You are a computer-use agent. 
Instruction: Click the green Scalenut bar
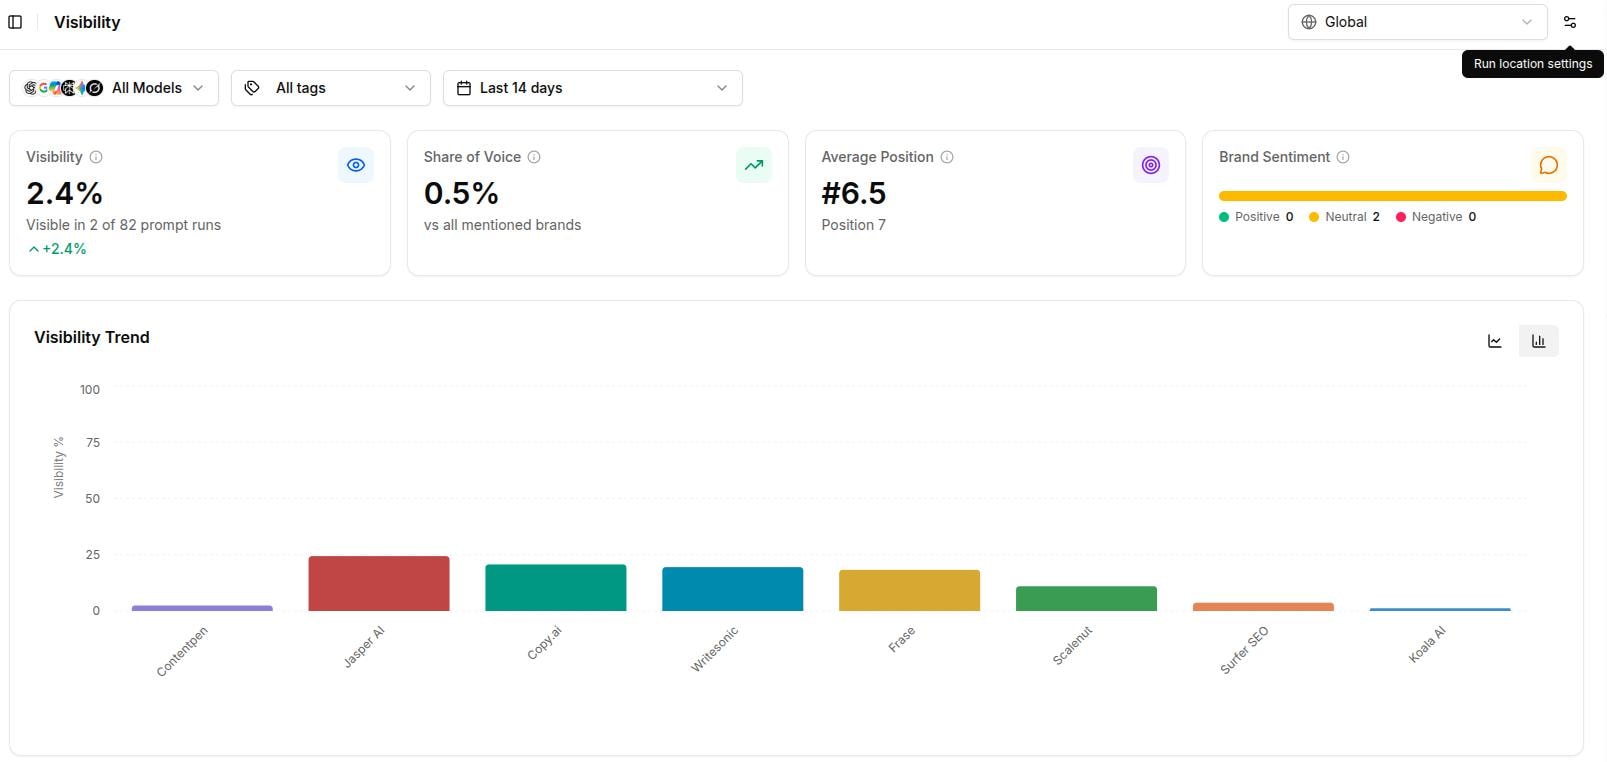pyautogui.click(x=1087, y=598)
